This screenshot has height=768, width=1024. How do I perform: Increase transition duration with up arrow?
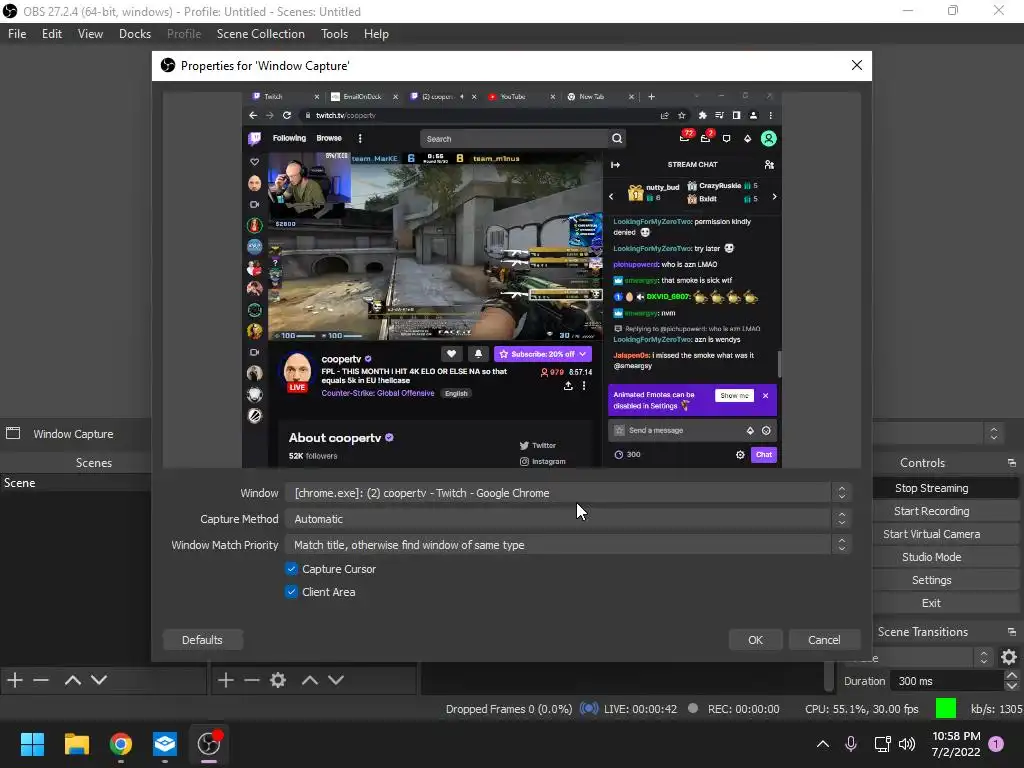point(1012,676)
